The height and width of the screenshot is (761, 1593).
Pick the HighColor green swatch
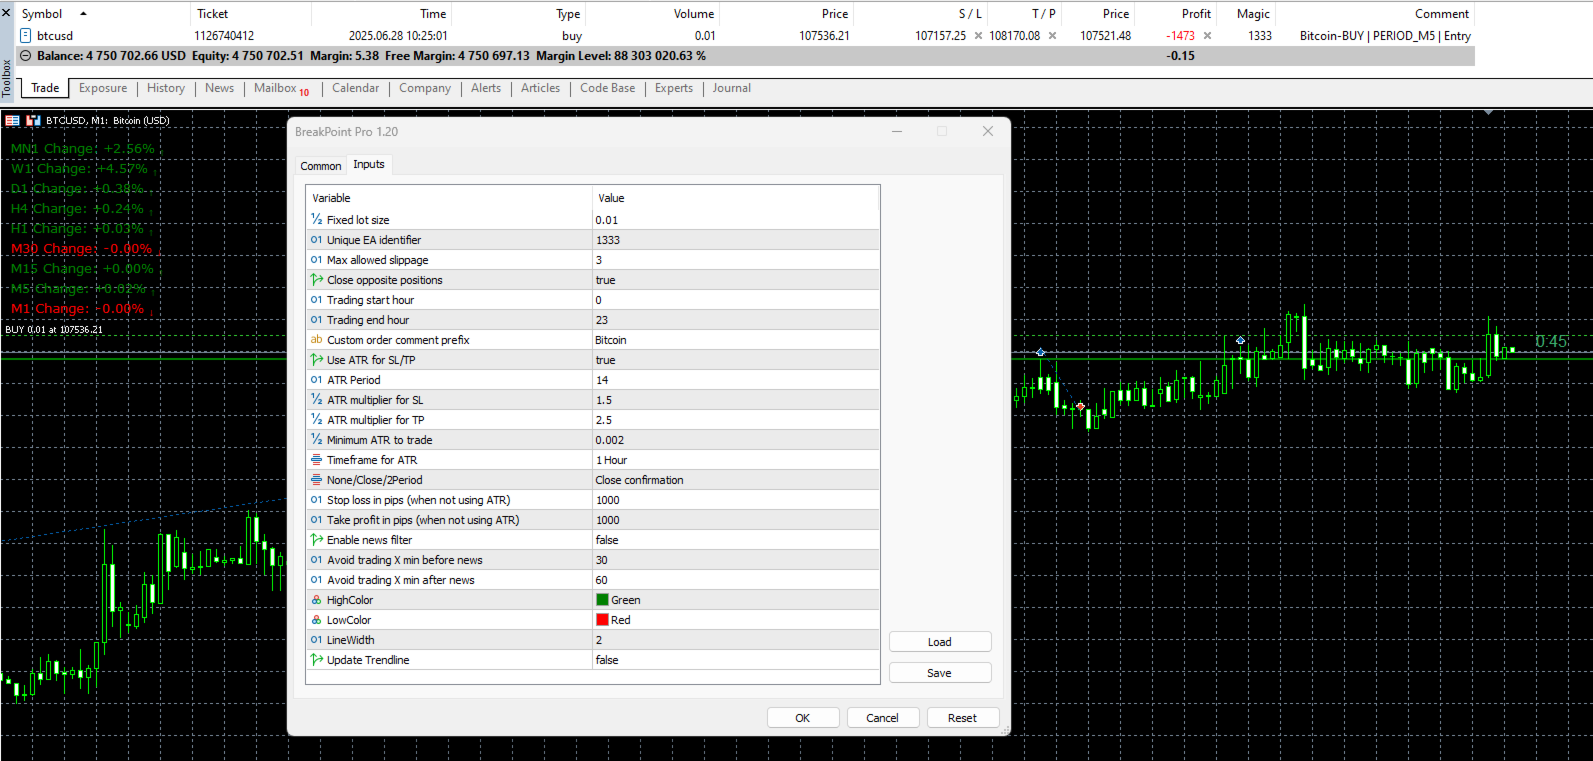(x=602, y=600)
